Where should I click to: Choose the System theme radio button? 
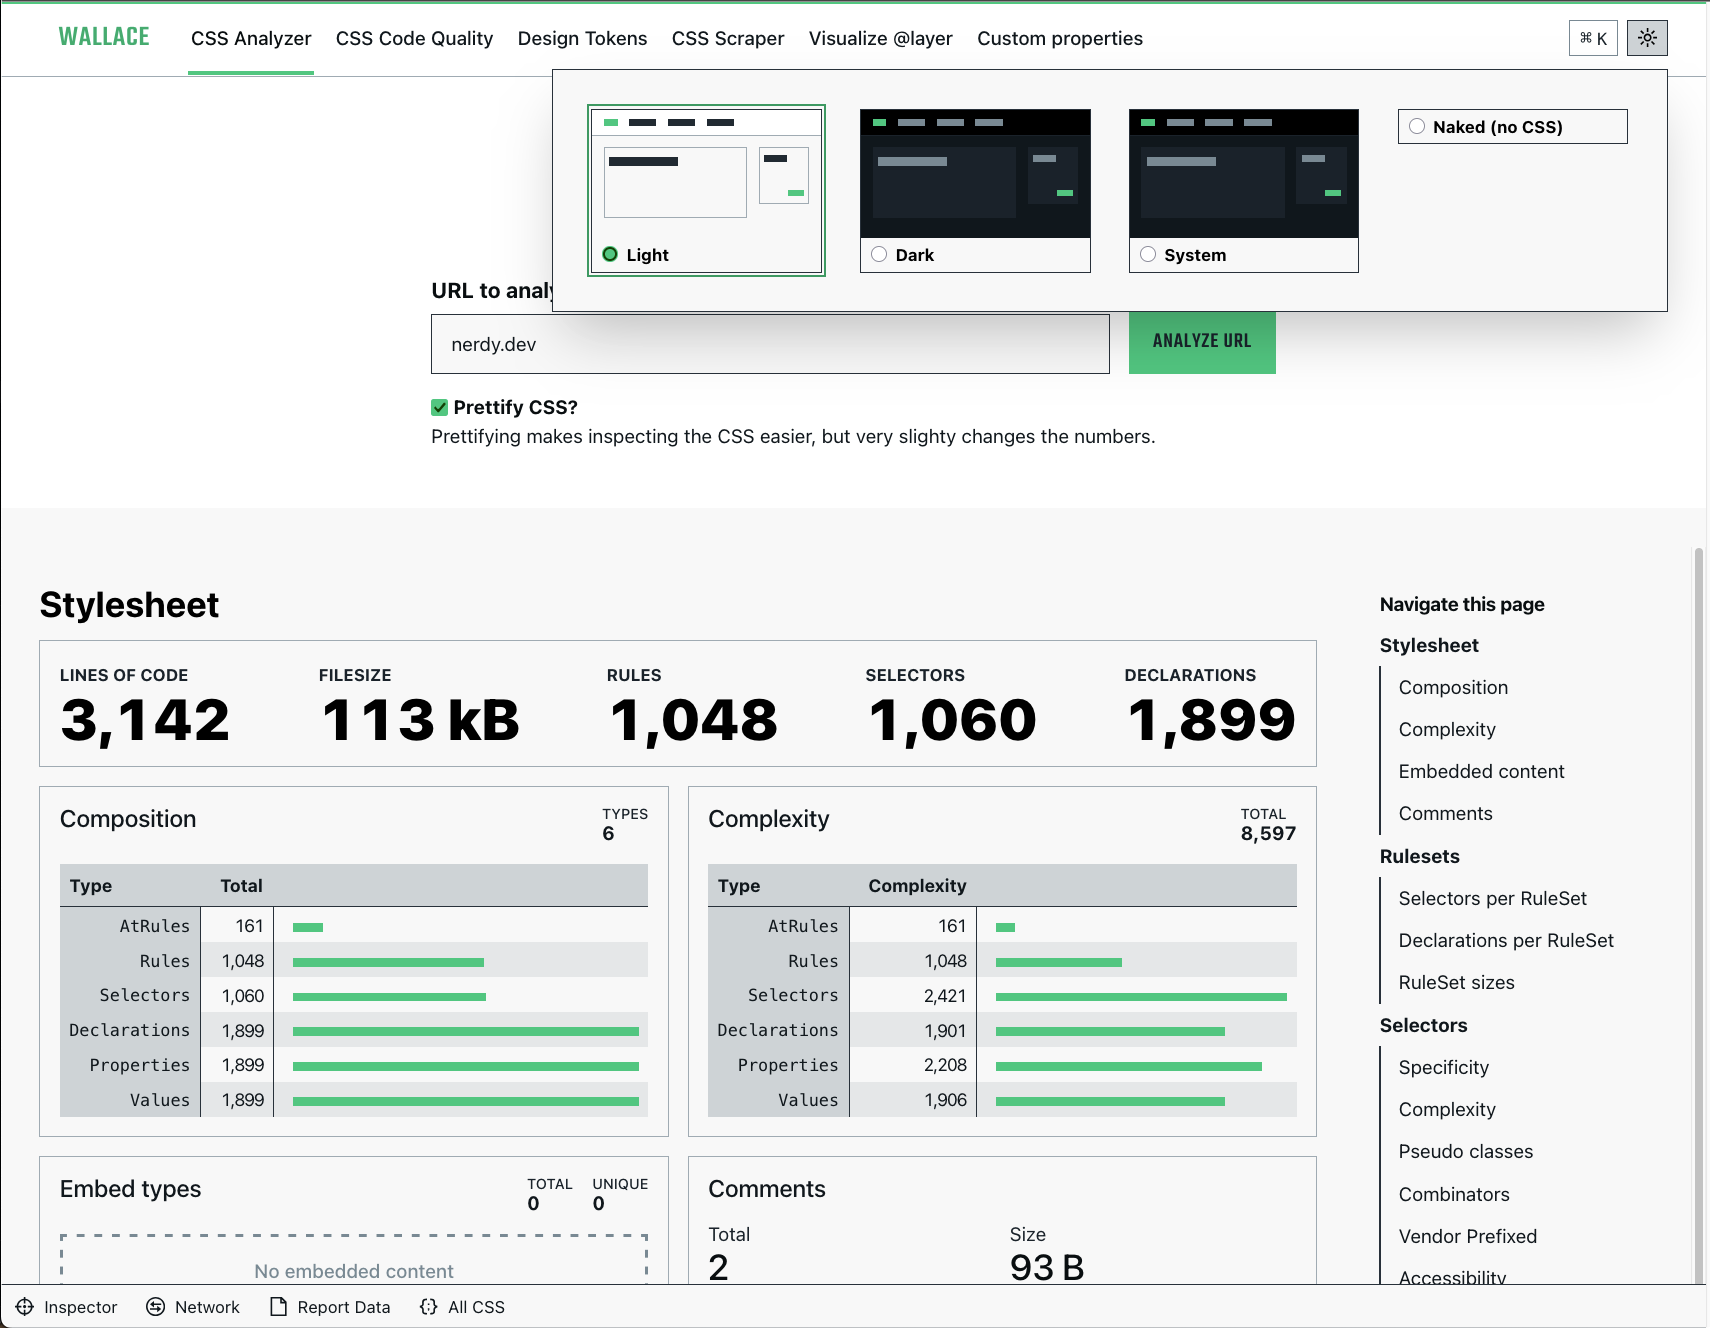point(1148,254)
